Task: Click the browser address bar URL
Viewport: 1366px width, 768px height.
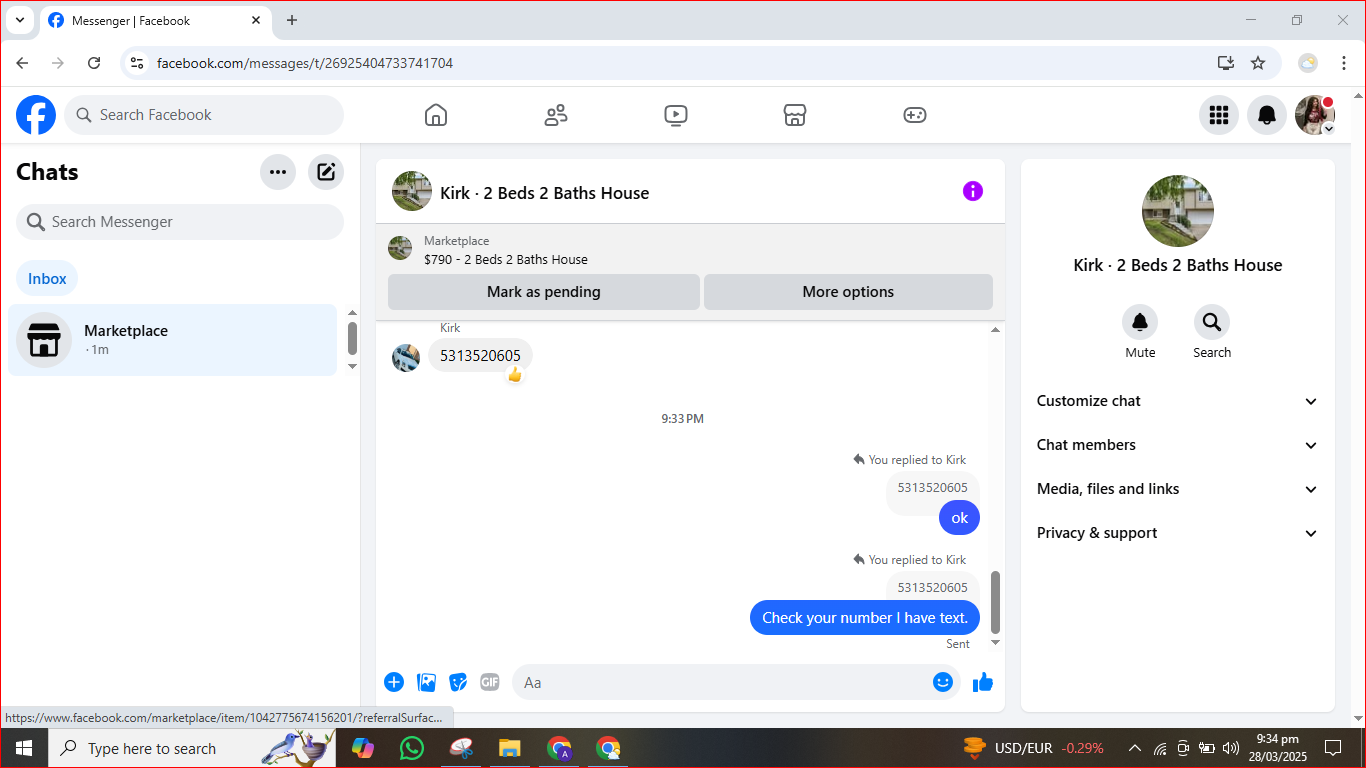Action: (x=305, y=63)
